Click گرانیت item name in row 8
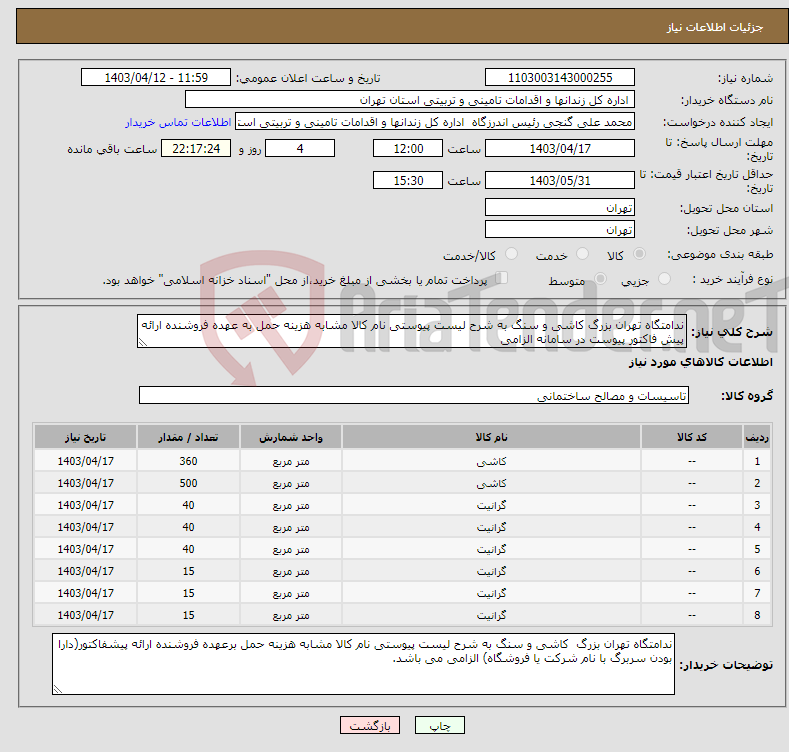Viewport: 789px width, 752px height. pos(491,615)
